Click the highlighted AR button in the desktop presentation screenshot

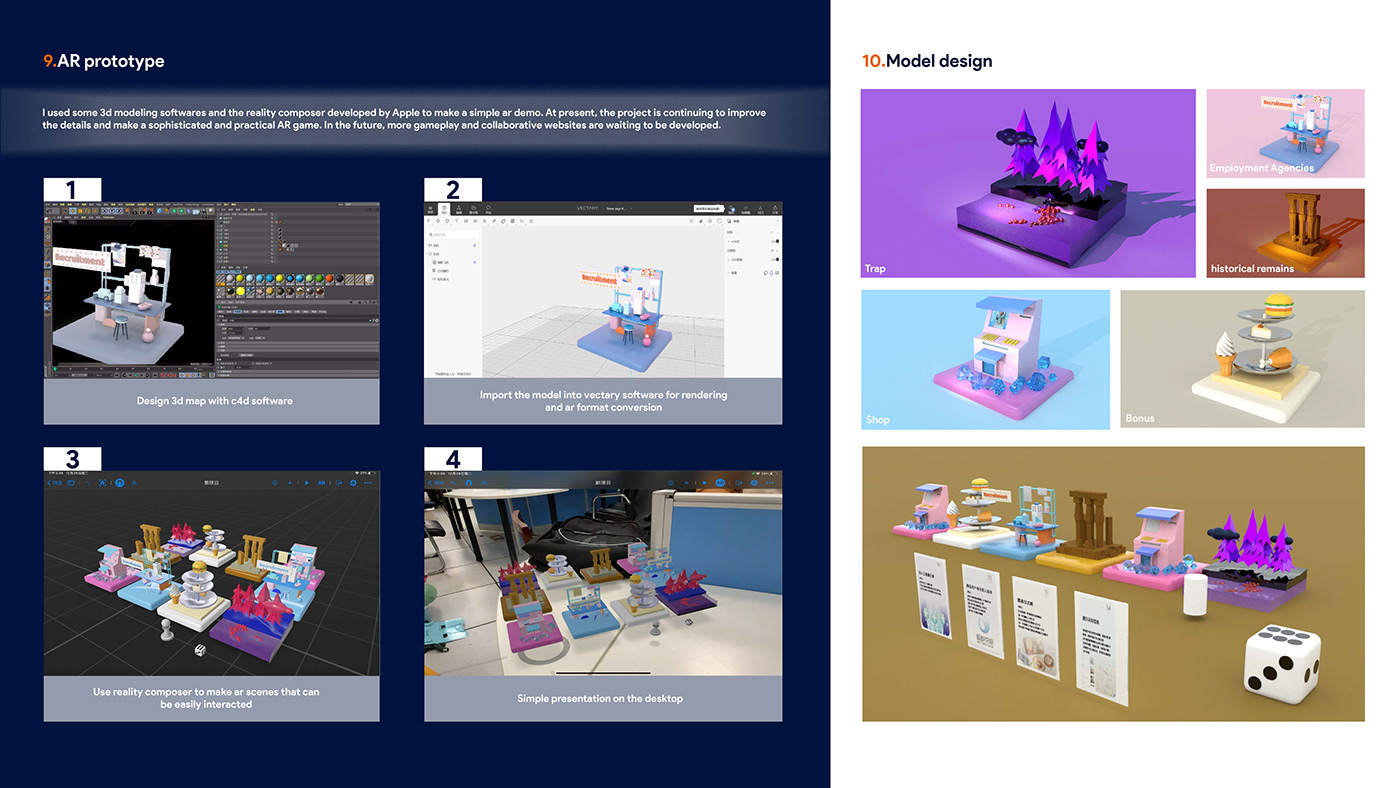(719, 482)
